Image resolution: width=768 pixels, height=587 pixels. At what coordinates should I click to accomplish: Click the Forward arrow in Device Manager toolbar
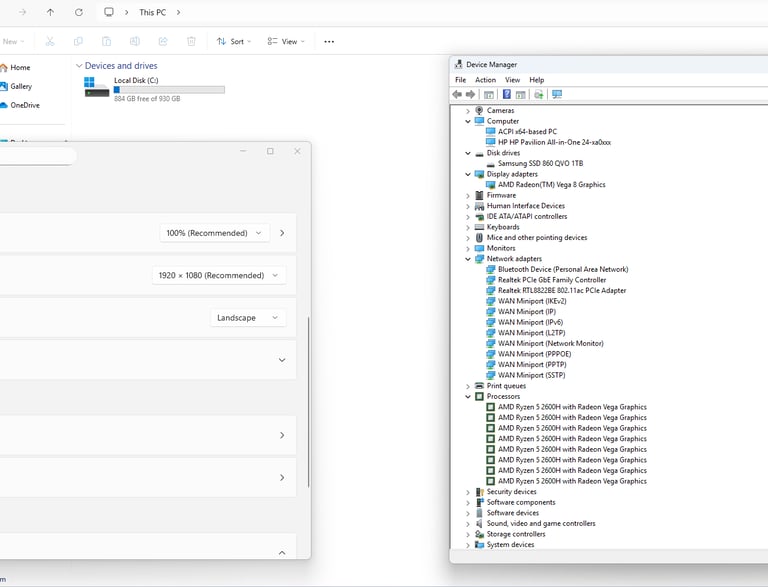tap(471, 95)
